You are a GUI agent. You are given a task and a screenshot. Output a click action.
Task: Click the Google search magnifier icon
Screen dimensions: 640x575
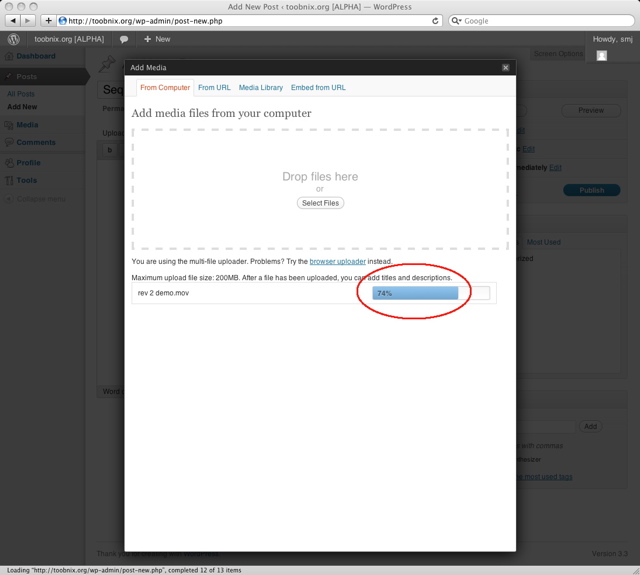456,21
